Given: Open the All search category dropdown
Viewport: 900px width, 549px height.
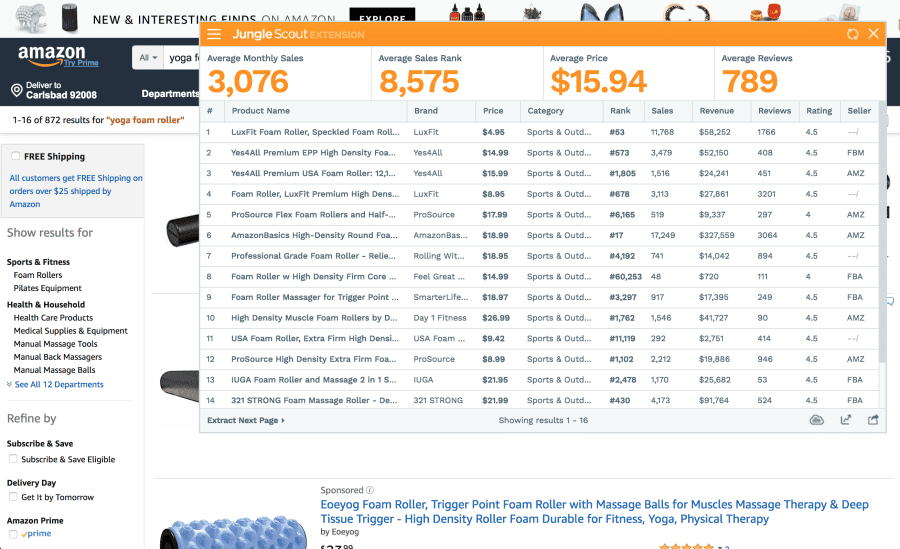Looking at the screenshot, I should 149,58.
